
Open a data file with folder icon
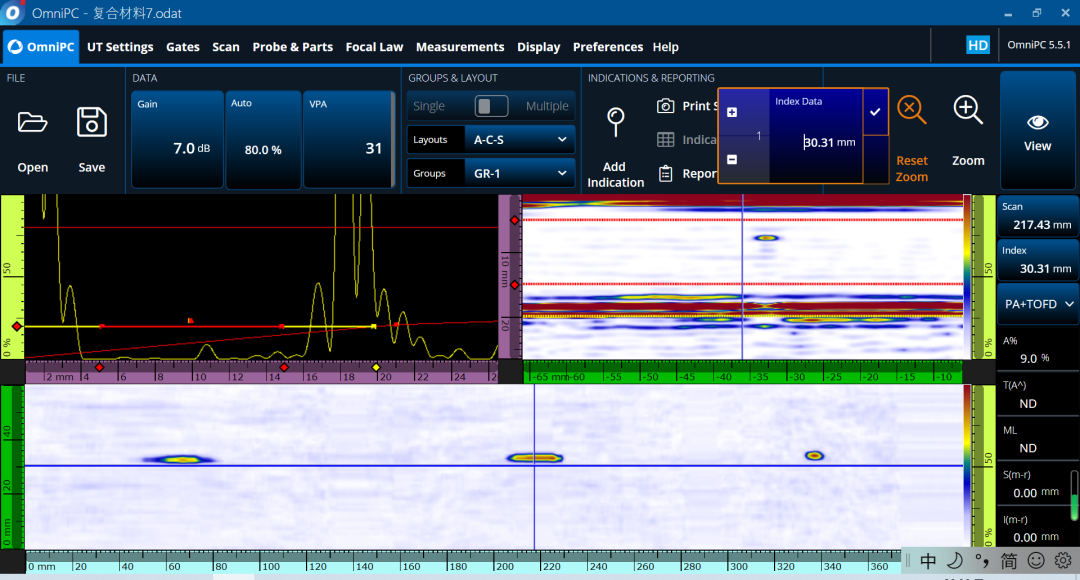32,123
